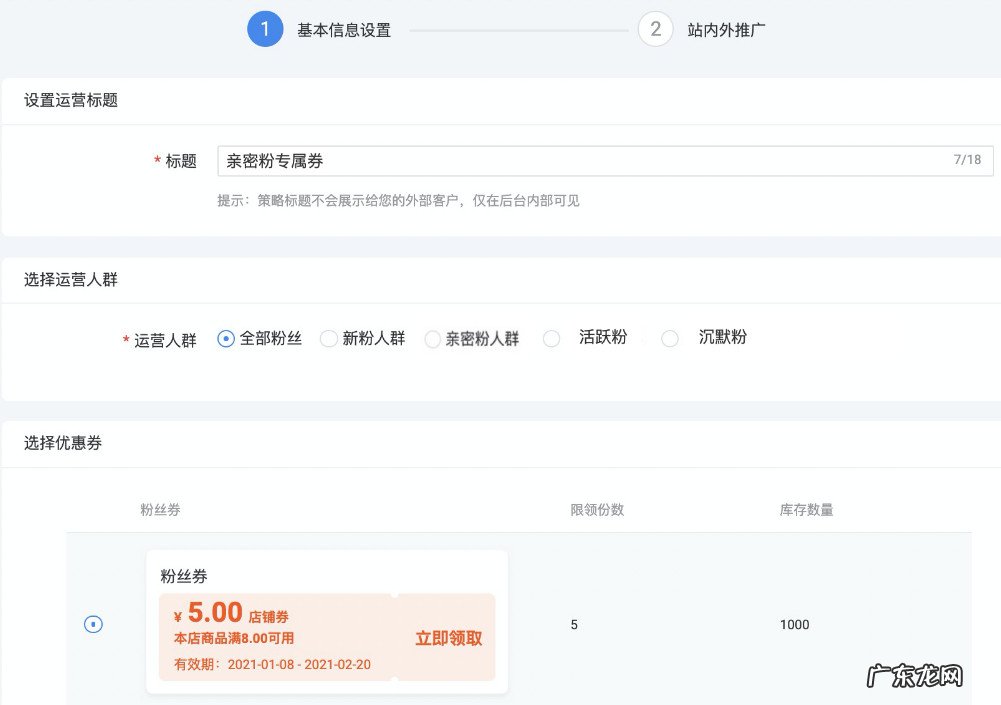Viewport: 1001px width, 705px height.
Task: Select the 粉丝券 coupon radio button
Action: click(93, 624)
